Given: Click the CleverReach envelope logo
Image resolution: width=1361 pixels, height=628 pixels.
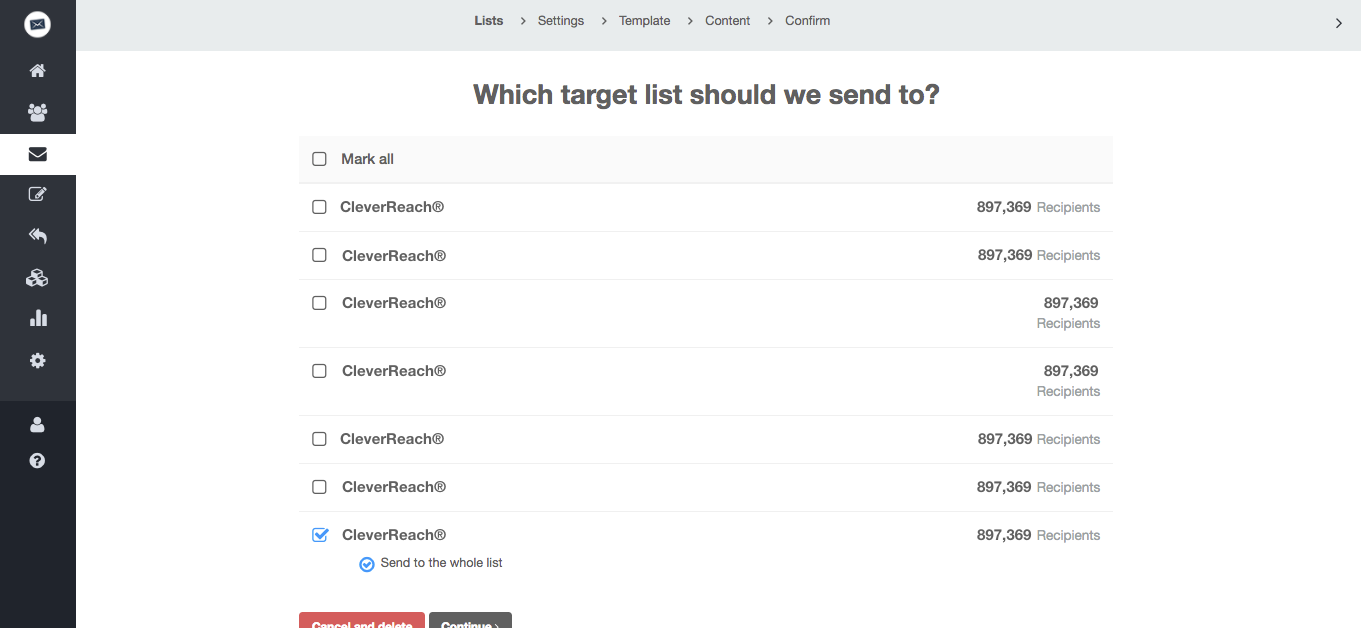Looking at the screenshot, I should (x=37, y=24).
